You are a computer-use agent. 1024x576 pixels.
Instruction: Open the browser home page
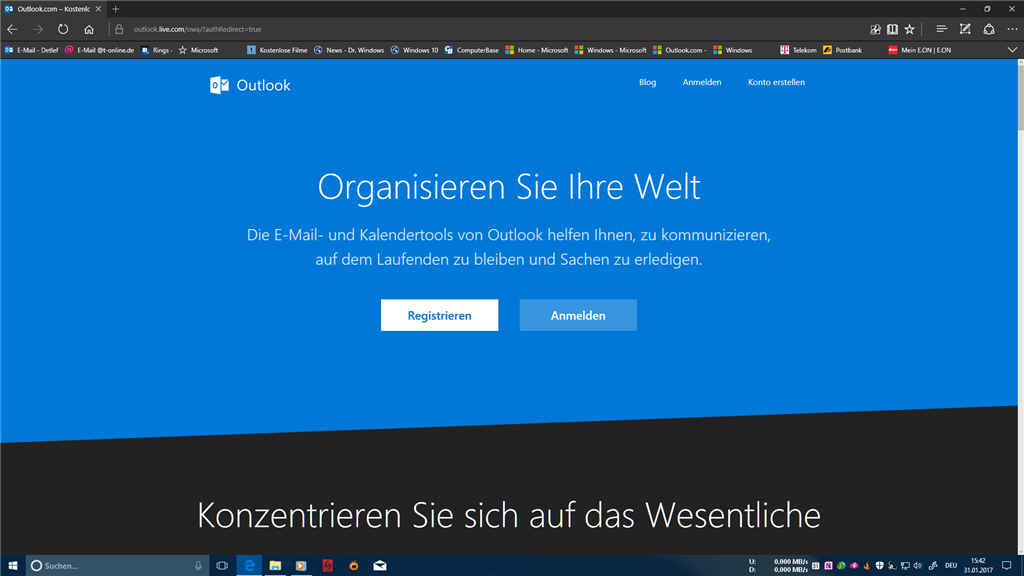coord(89,29)
